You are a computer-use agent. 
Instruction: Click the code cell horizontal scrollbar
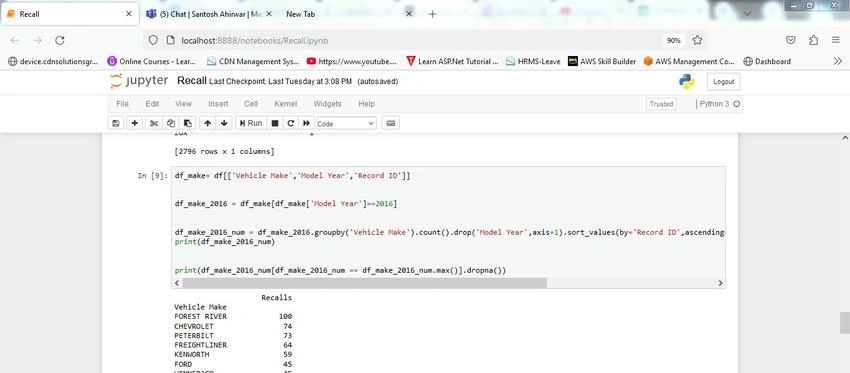[x=364, y=283]
